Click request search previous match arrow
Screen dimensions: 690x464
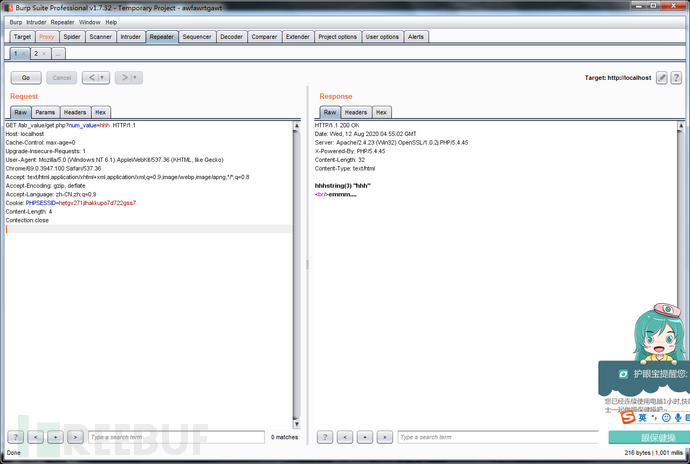[35, 437]
